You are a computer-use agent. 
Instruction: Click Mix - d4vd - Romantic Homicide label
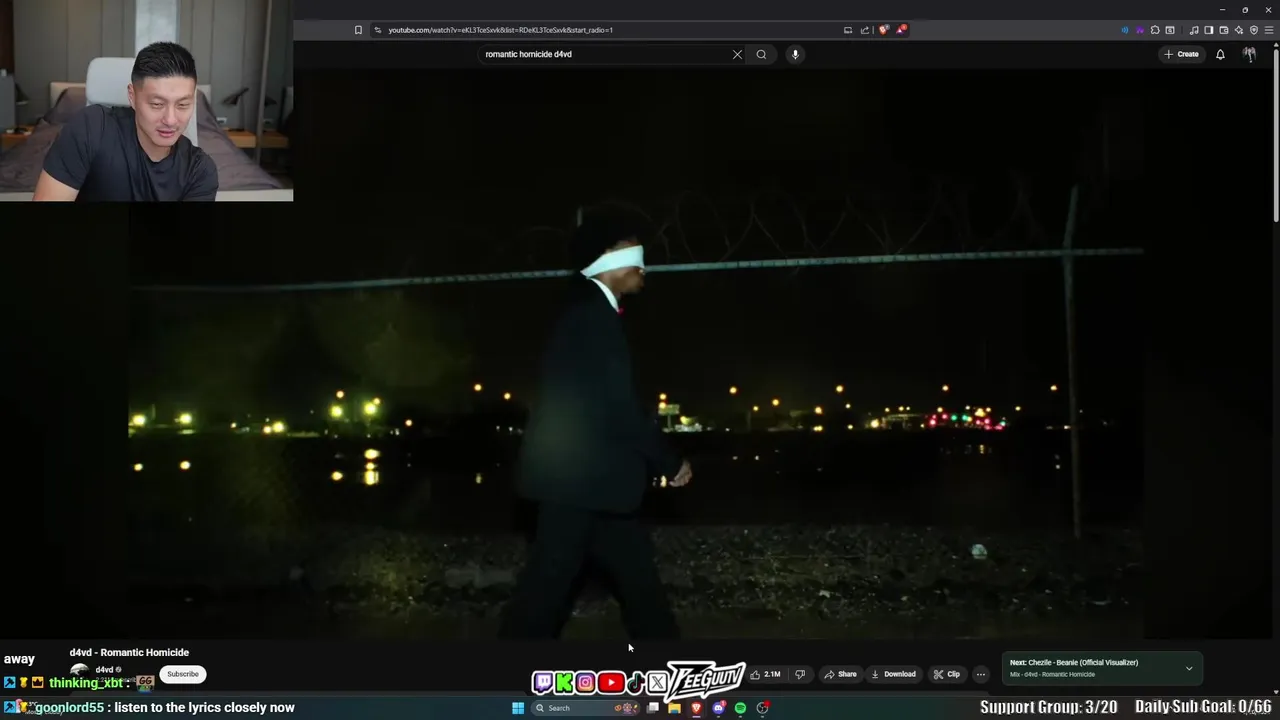tap(1052, 674)
